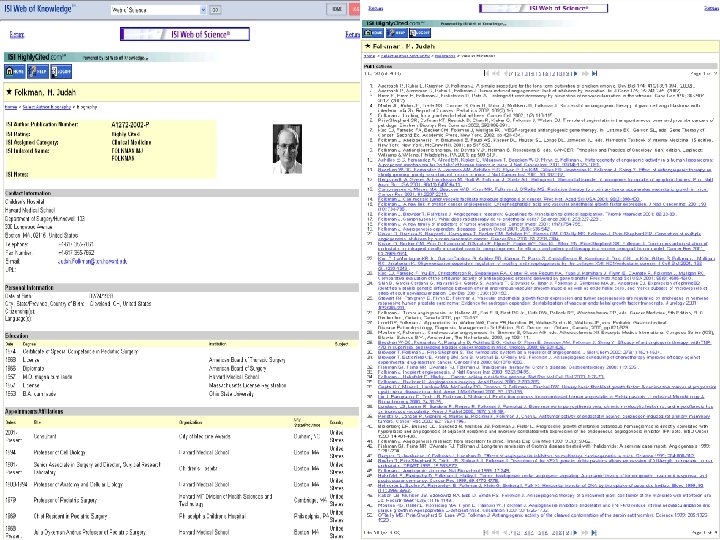Select 'Philadelphia Children's Hospital' organization
Screen dimensions: 720x540
point(212,516)
